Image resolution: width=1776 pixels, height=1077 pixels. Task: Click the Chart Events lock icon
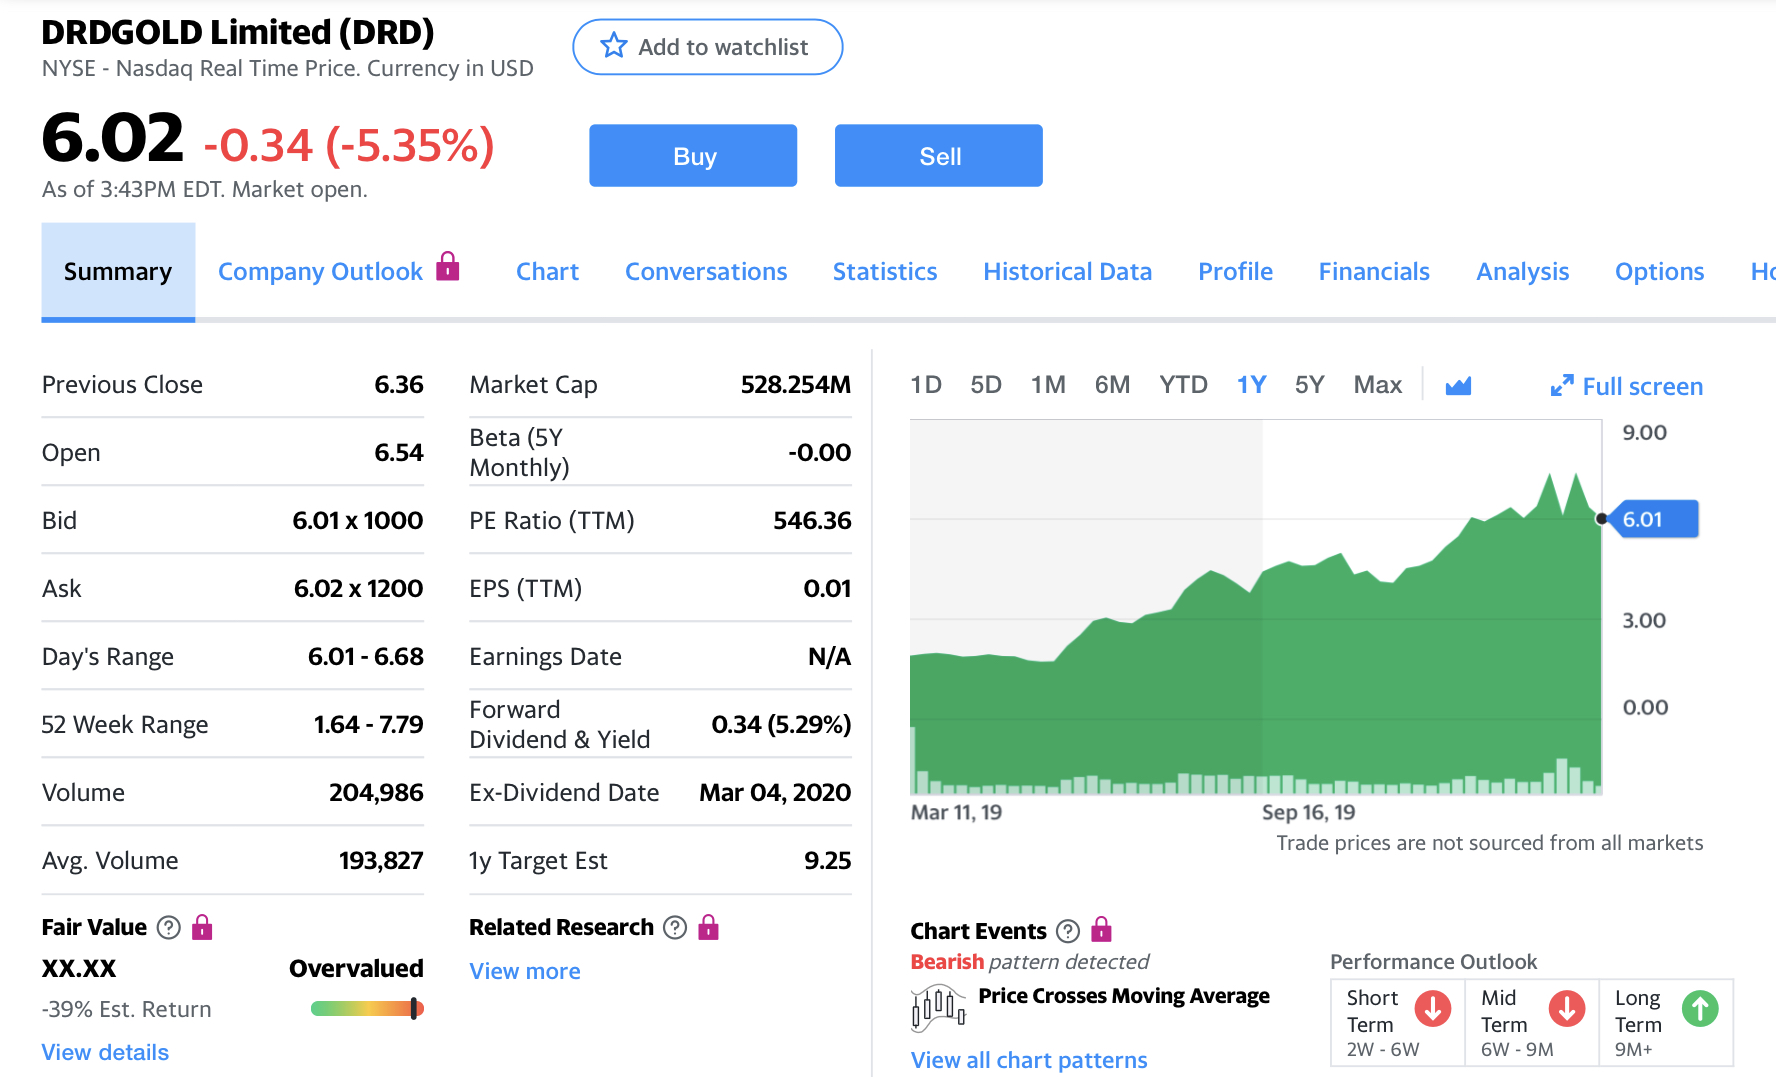(1101, 930)
